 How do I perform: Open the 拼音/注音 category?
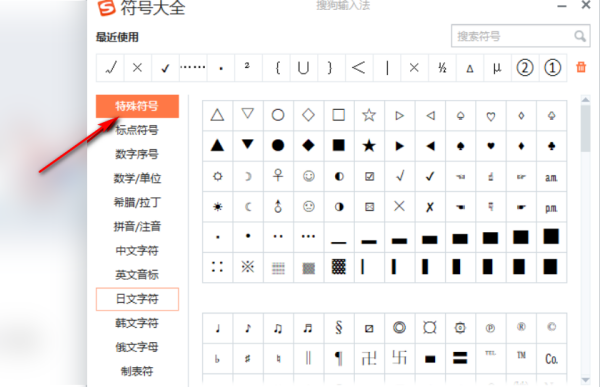pyautogui.click(x=137, y=227)
